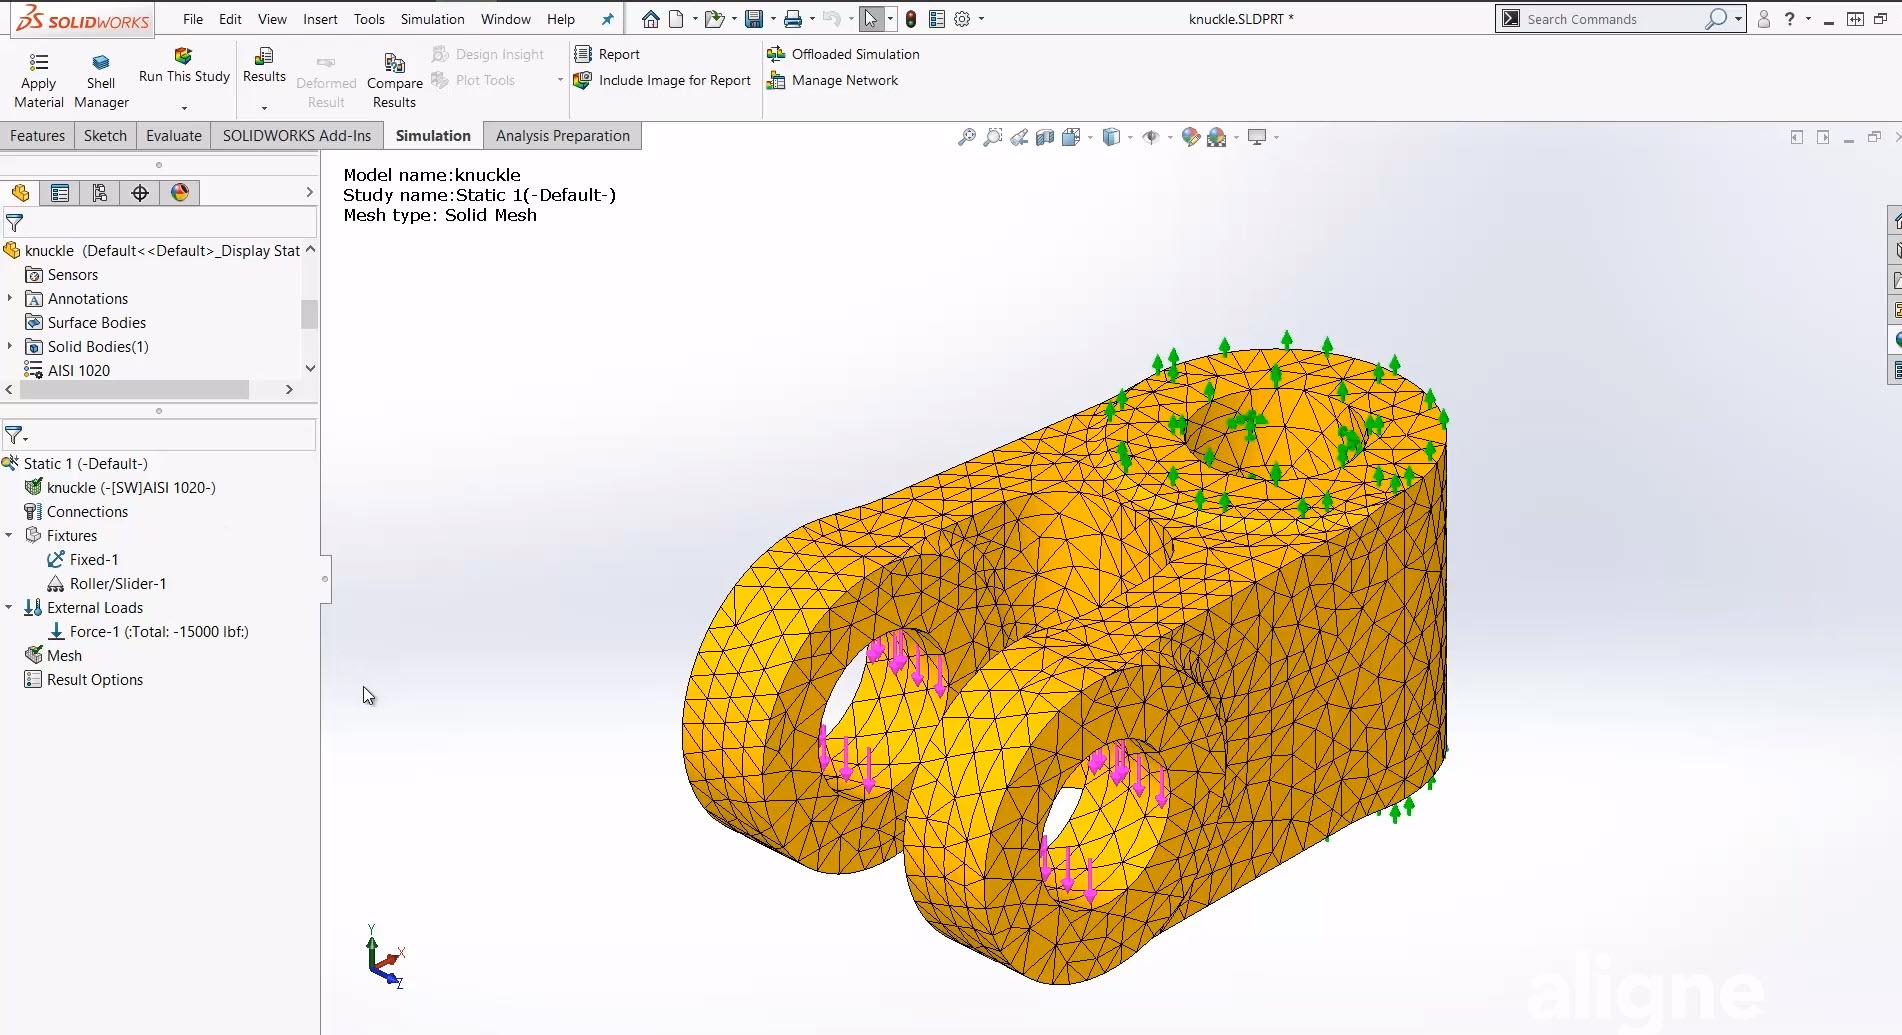The height and width of the screenshot is (1035, 1902).
Task: Switch to the Analysis Preparation tab
Action: click(x=562, y=136)
